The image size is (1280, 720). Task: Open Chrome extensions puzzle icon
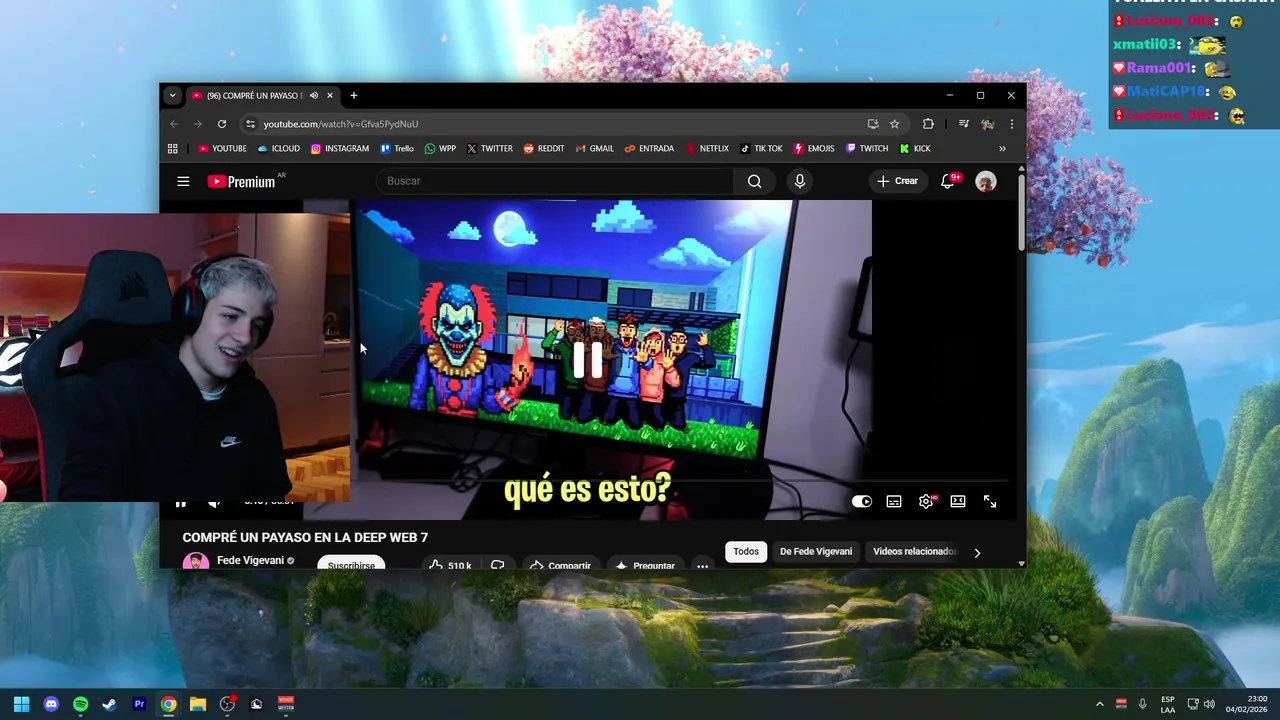(x=928, y=124)
